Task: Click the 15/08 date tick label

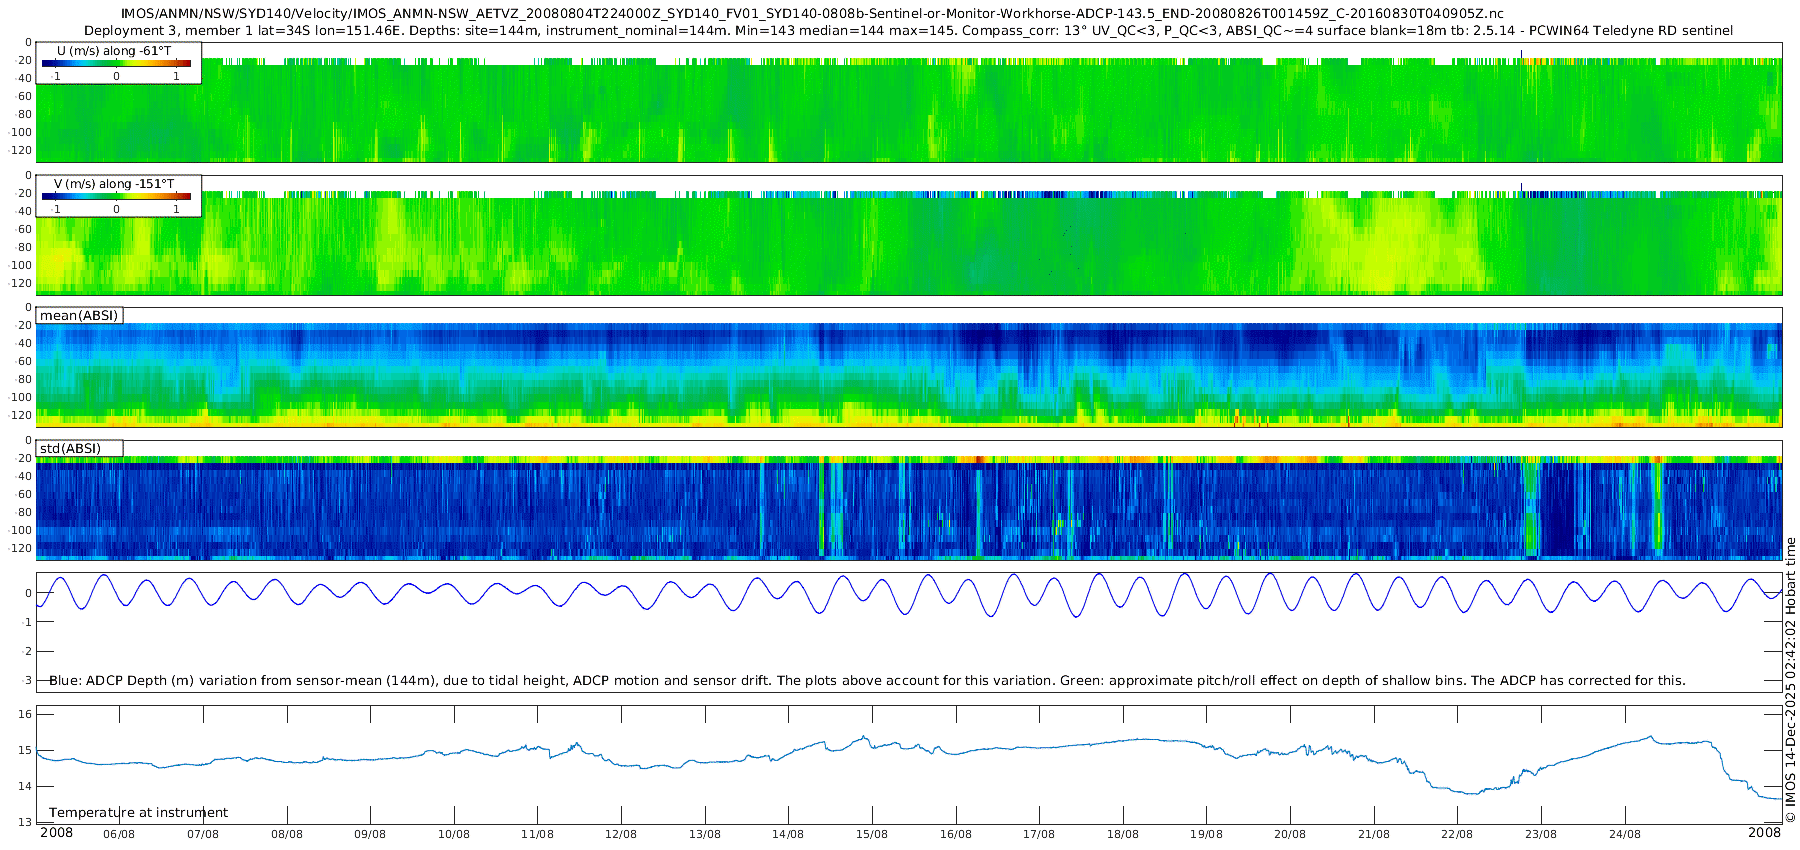Action: tap(872, 834)
